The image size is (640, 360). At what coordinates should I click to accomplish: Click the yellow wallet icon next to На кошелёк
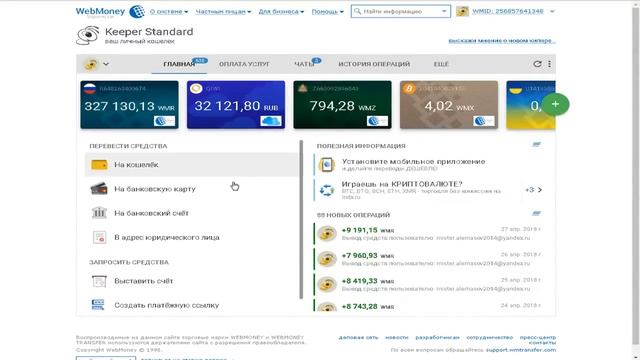click(99, 164)
